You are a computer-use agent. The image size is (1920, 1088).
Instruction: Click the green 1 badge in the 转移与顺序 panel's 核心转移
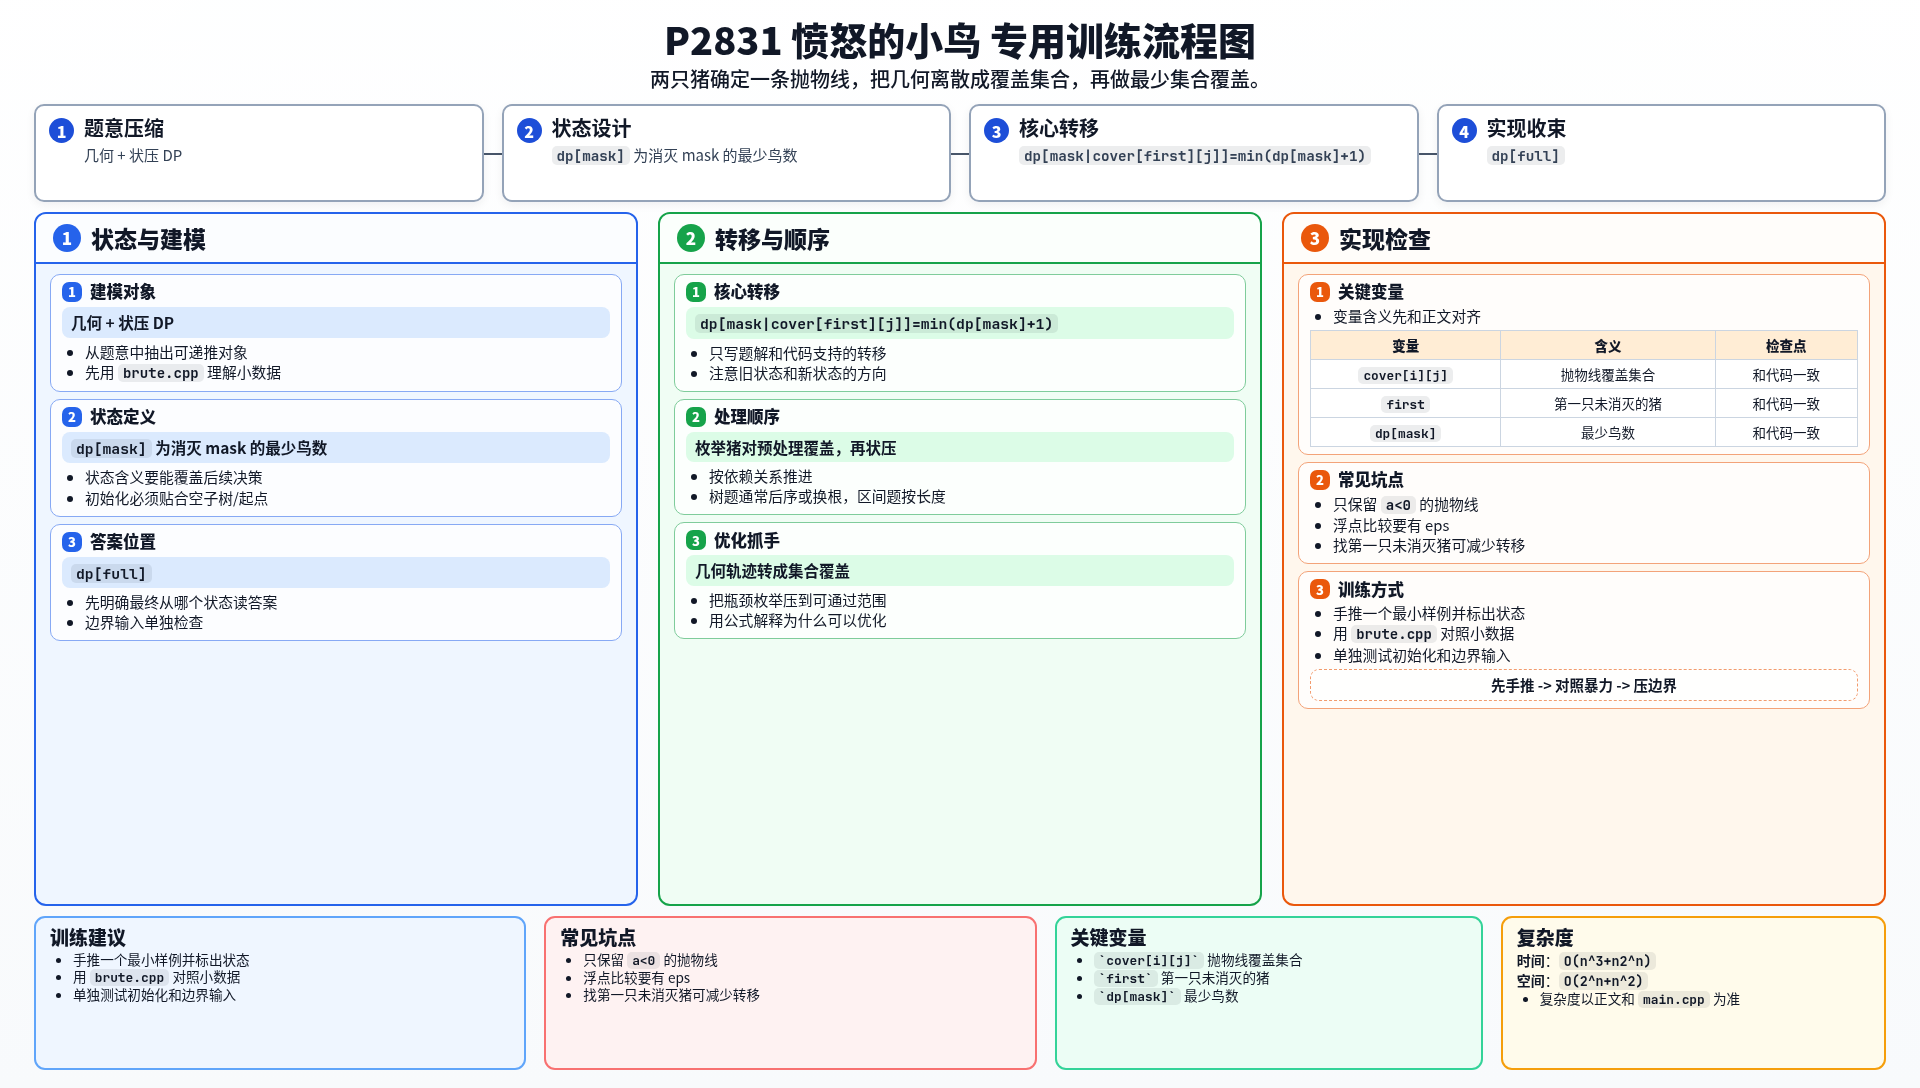pos(696,292)
